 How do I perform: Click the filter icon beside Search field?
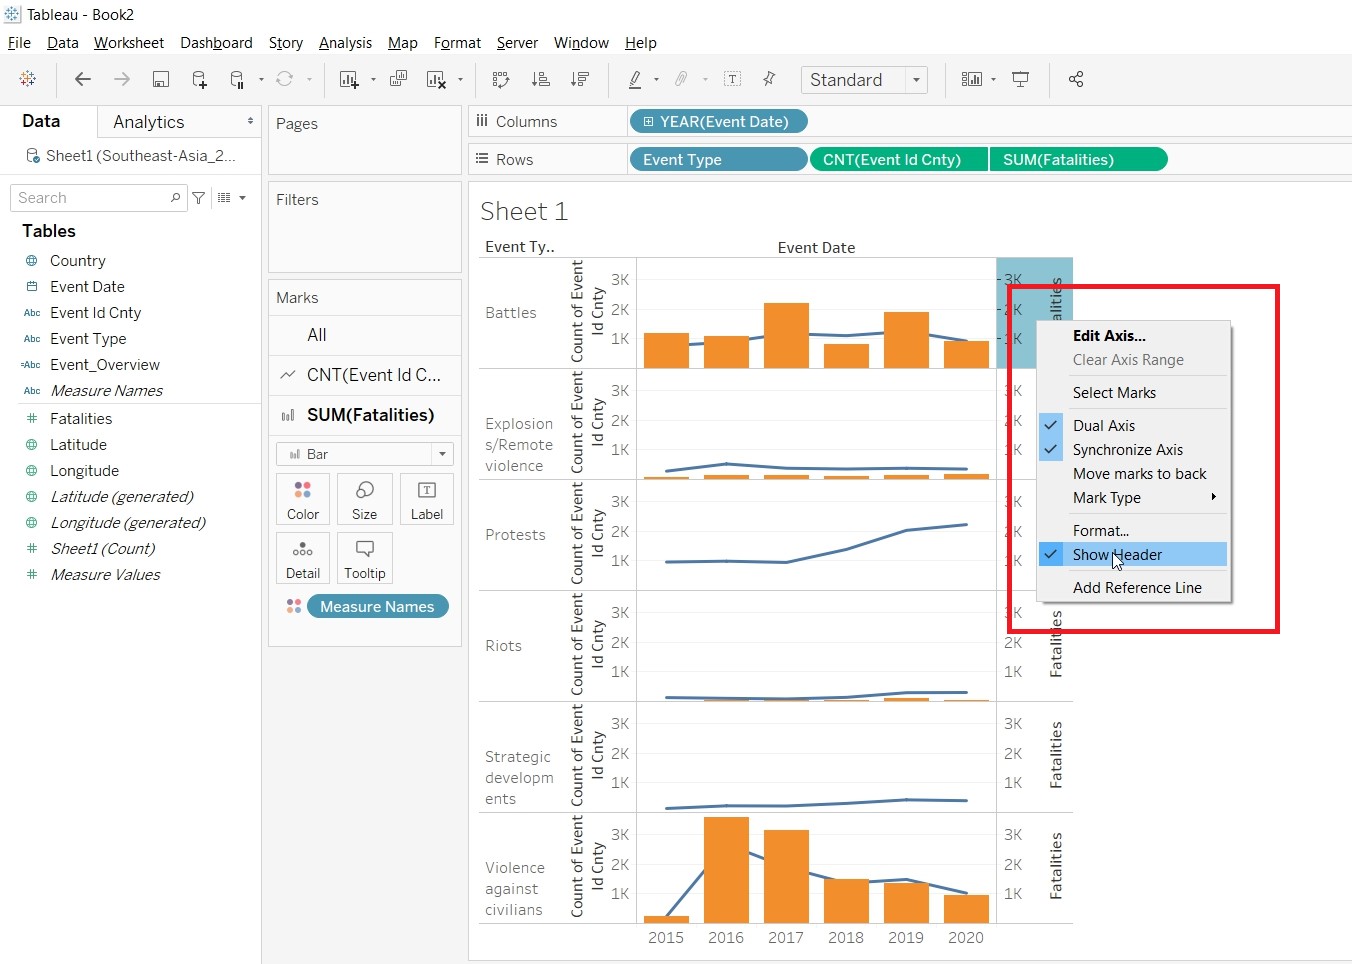pos(199,198)
